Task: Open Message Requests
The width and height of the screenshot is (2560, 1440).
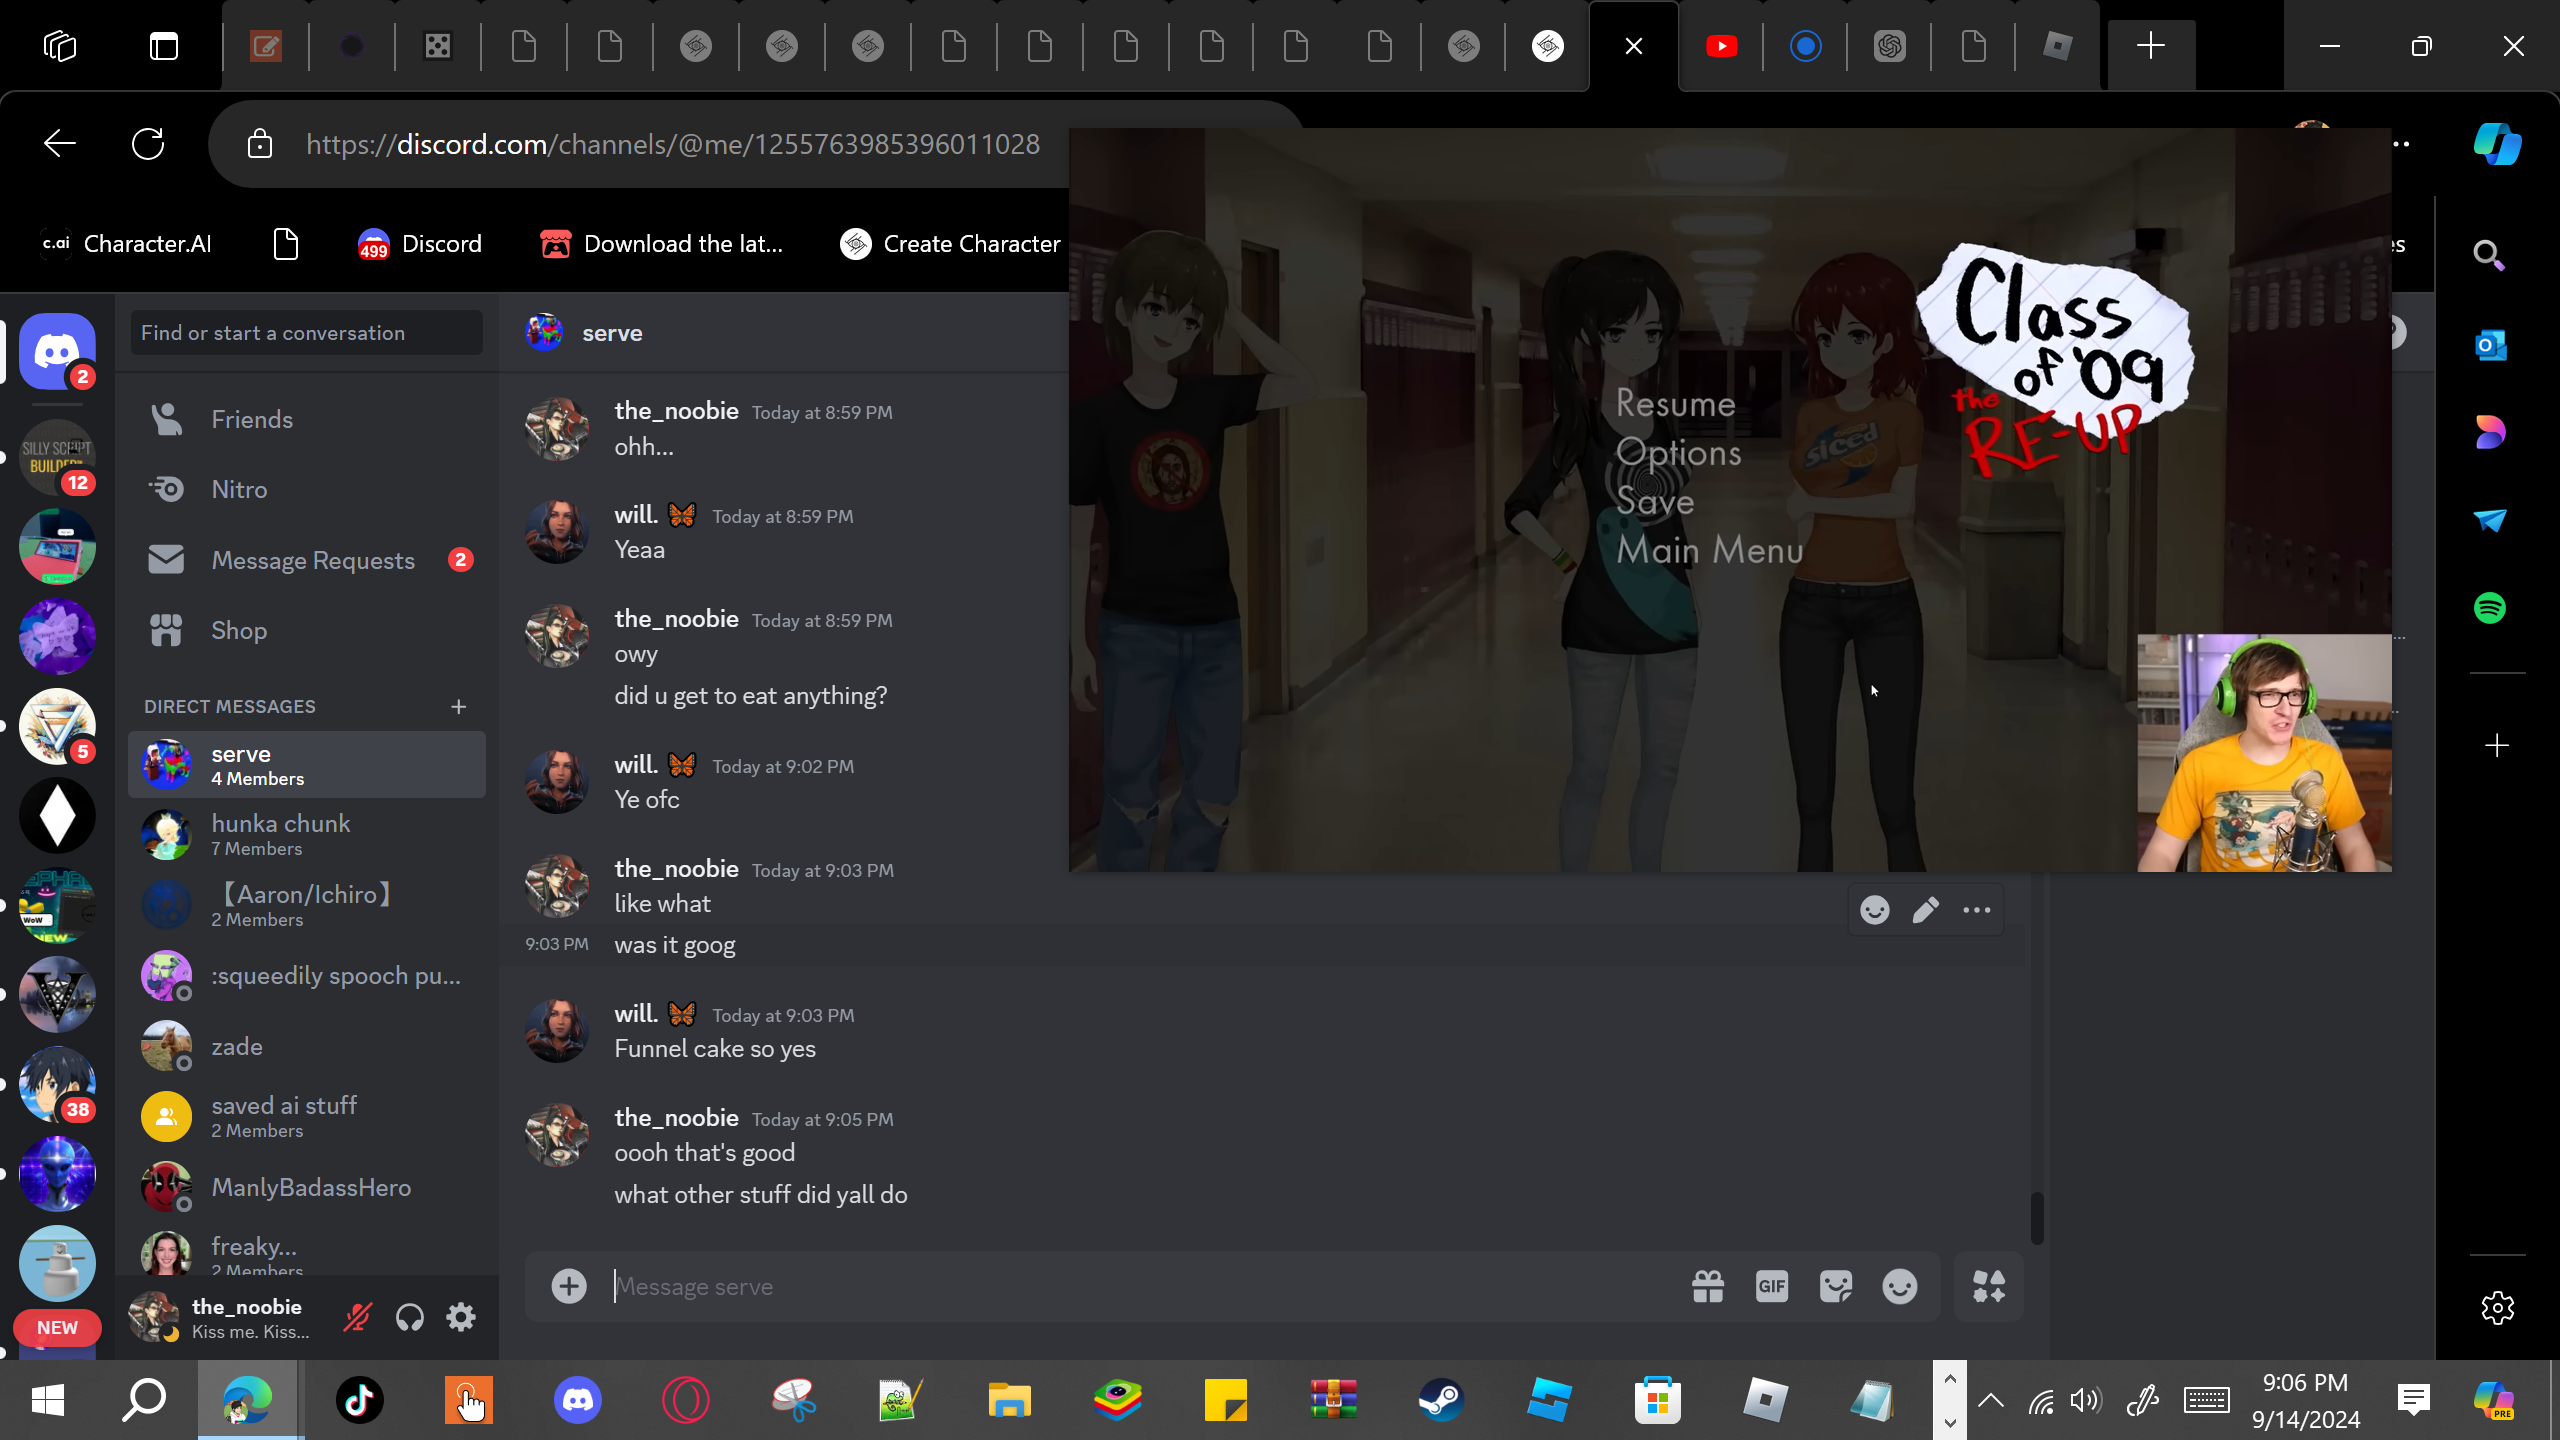Action: click(312, 560)
